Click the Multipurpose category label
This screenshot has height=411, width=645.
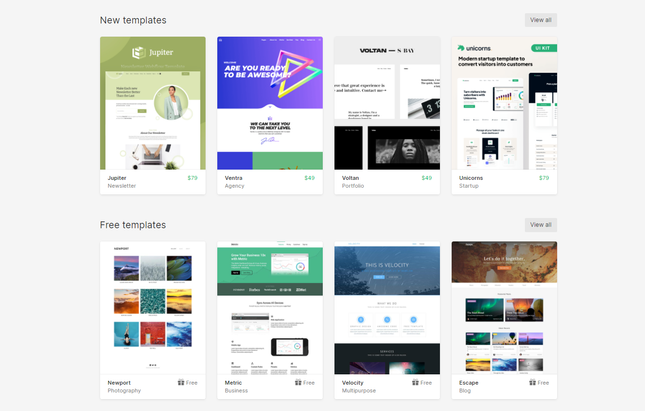(x=359, y=391)
